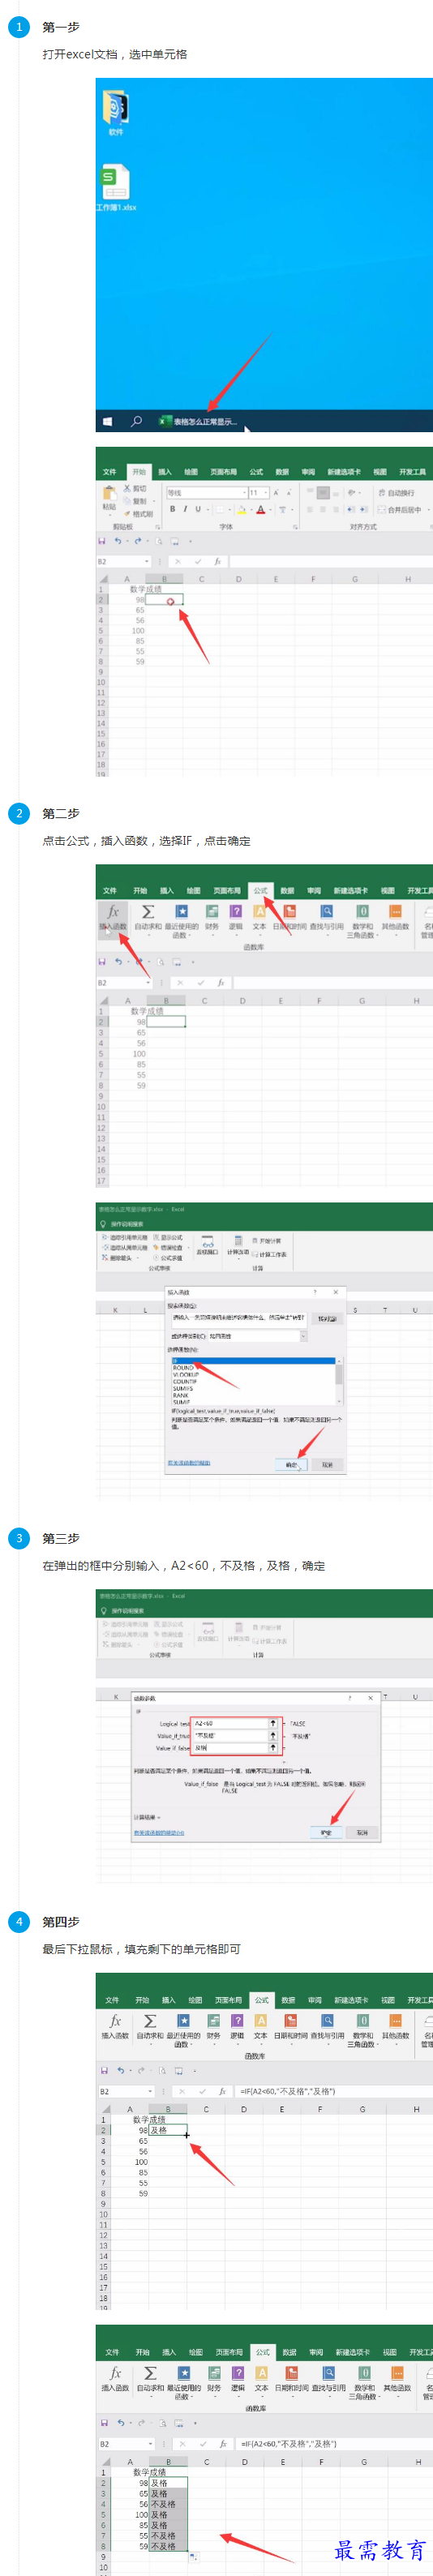Click the 粘贴 paste icon in the Home ribbon
The image size is (433, 2576).
(109, 495)
